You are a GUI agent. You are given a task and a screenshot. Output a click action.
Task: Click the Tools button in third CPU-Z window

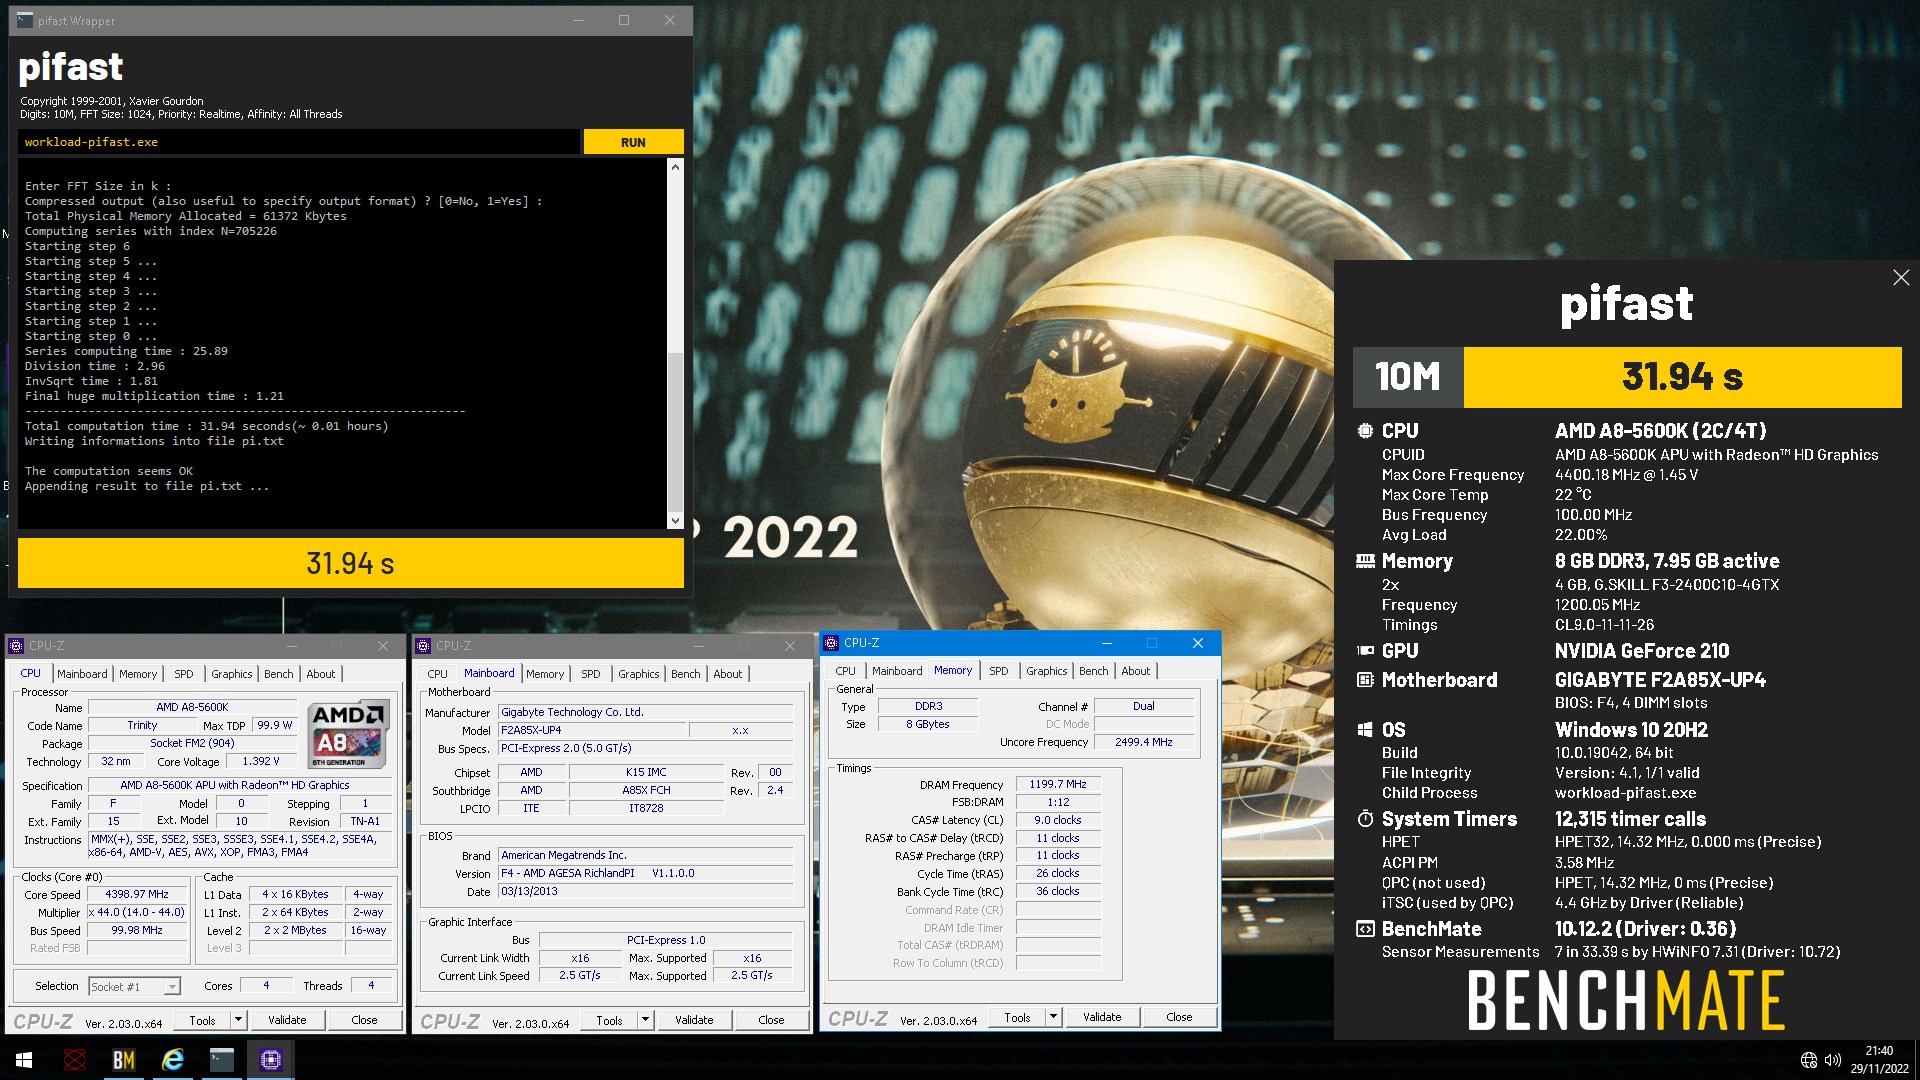coord(1017,1017)
